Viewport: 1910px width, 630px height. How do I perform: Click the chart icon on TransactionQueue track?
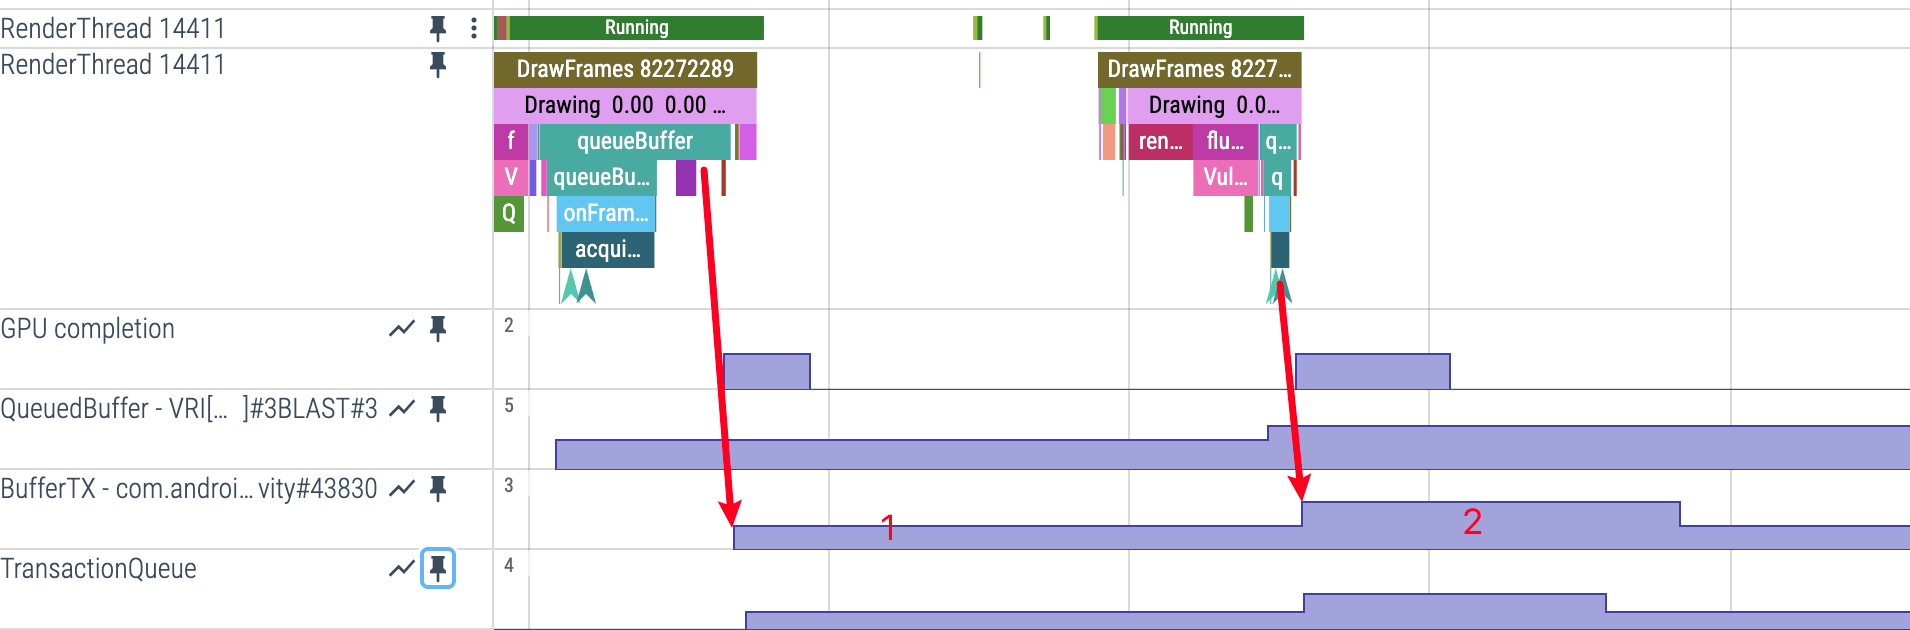click(x=401, y=568)
